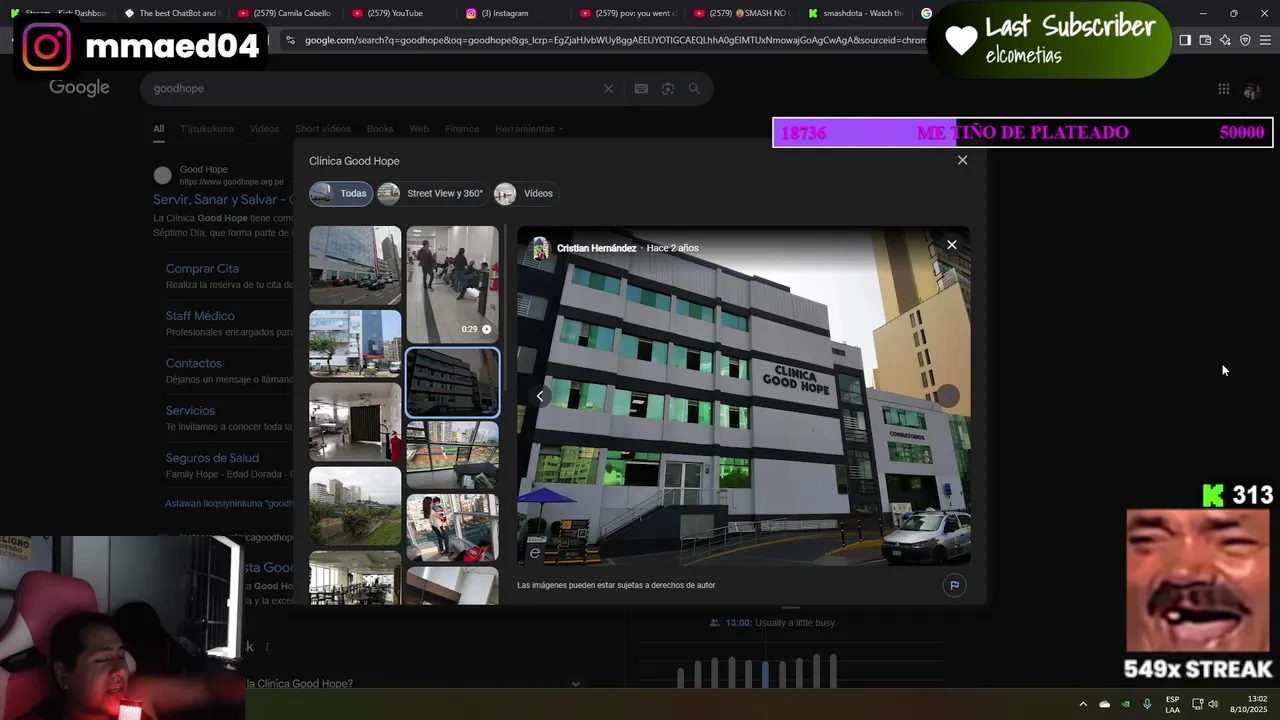Open the Servicios sitelink

pyautogui.click(x=190, y=411)
